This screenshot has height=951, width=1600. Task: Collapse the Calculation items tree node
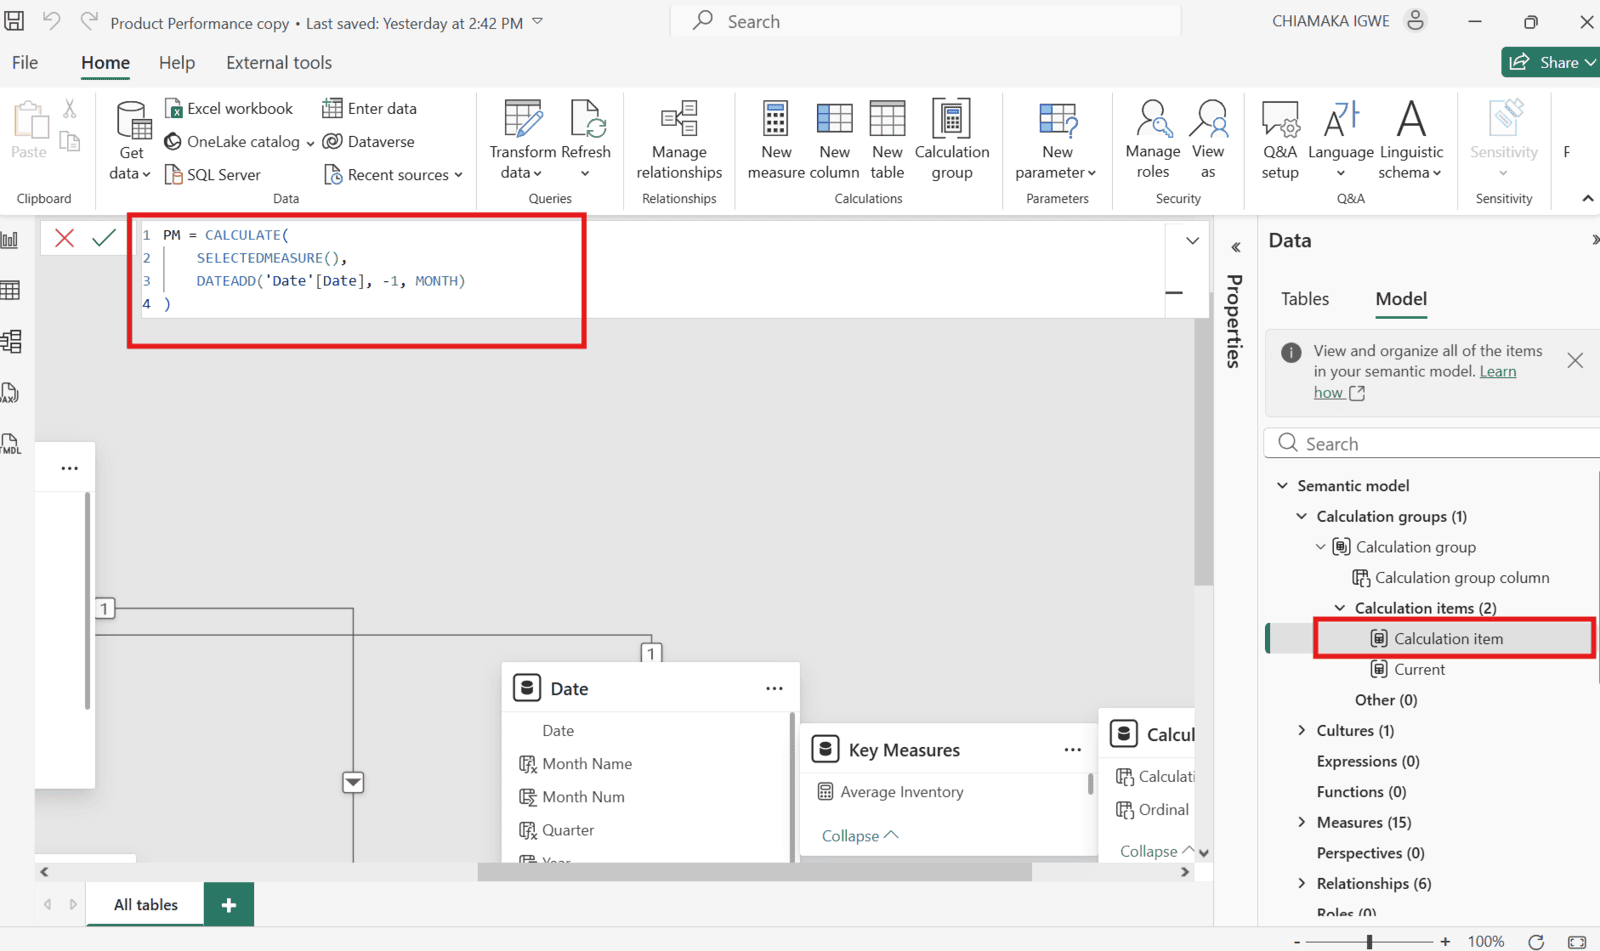coord(1340,608)
